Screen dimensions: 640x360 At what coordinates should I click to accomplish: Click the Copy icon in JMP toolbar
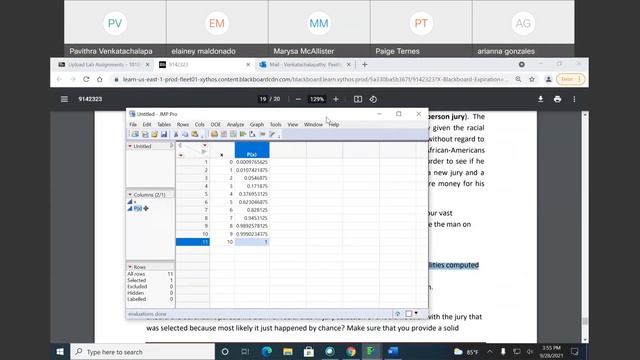185,134
